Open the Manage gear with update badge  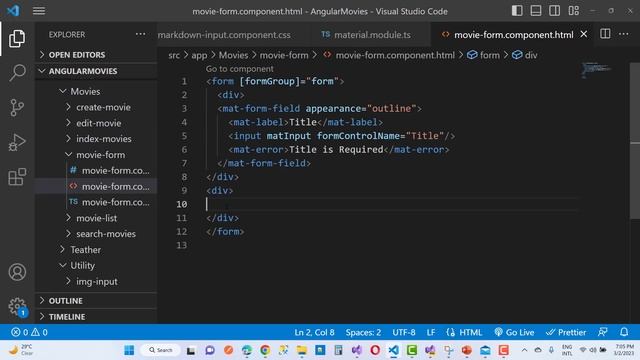[x=18, y=307]
